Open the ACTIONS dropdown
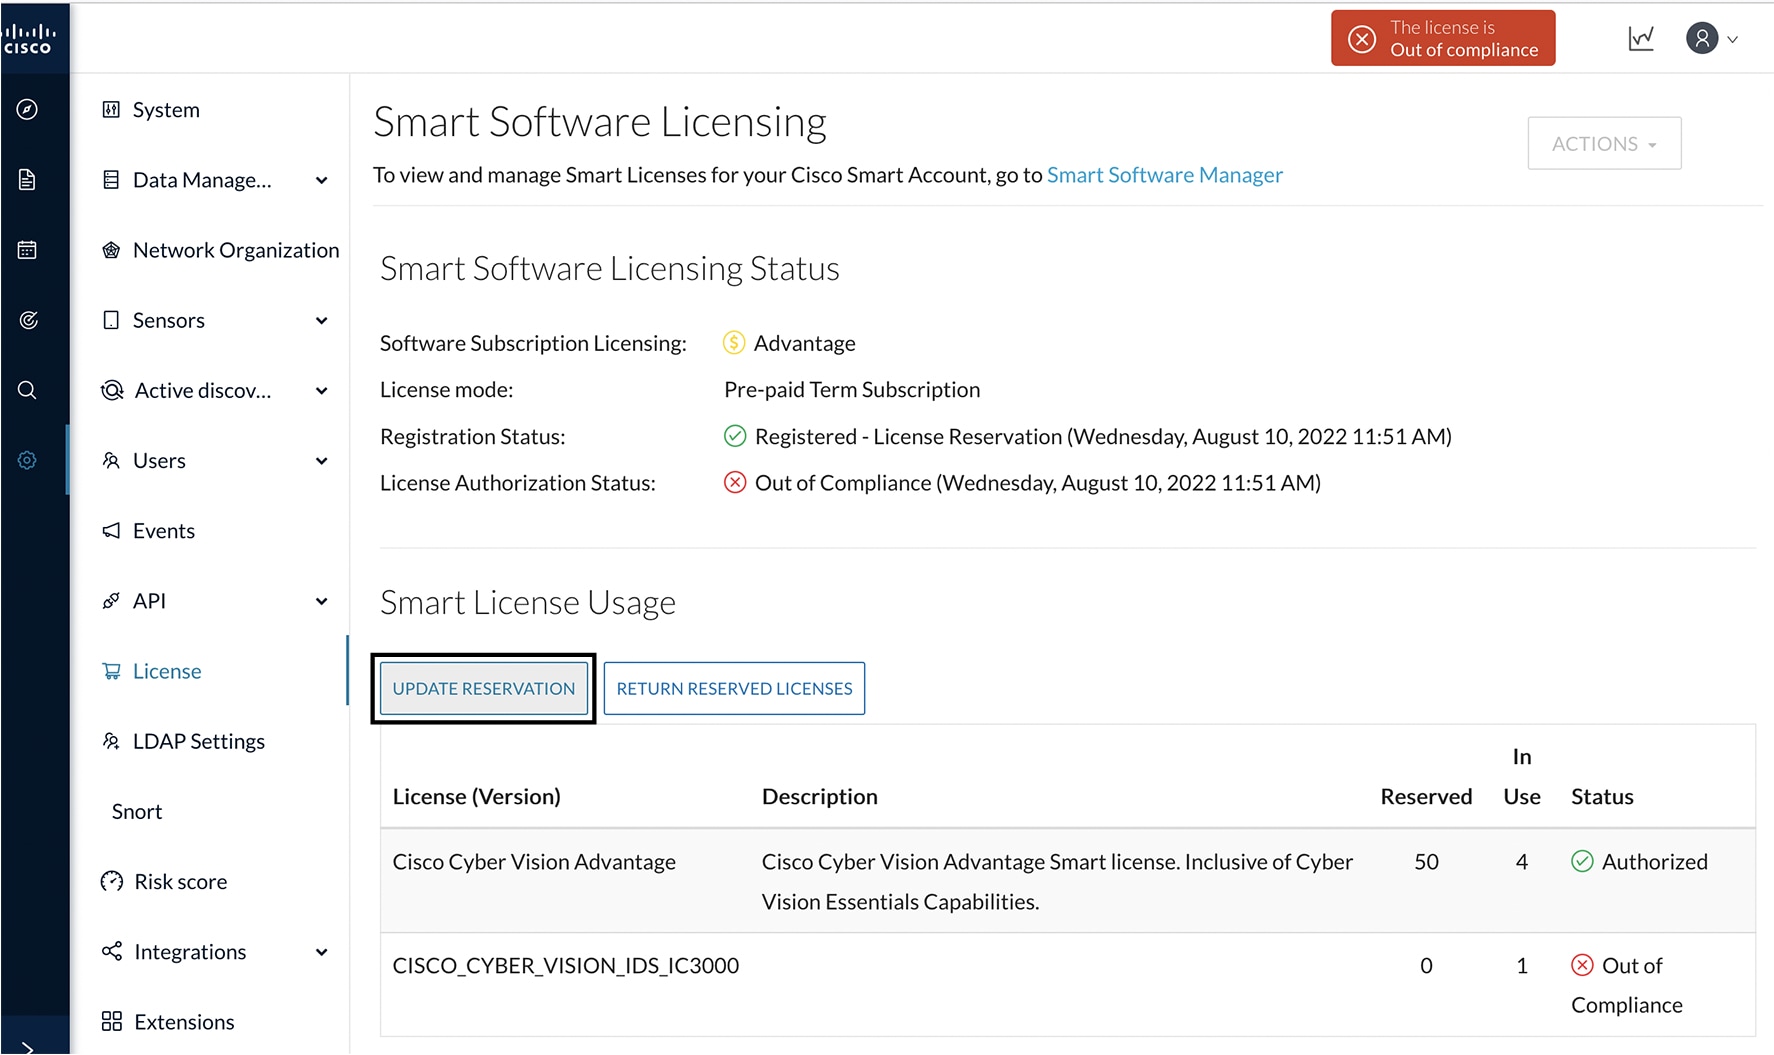This screenshot has height=1055, width=1774. pos(1603,144)
